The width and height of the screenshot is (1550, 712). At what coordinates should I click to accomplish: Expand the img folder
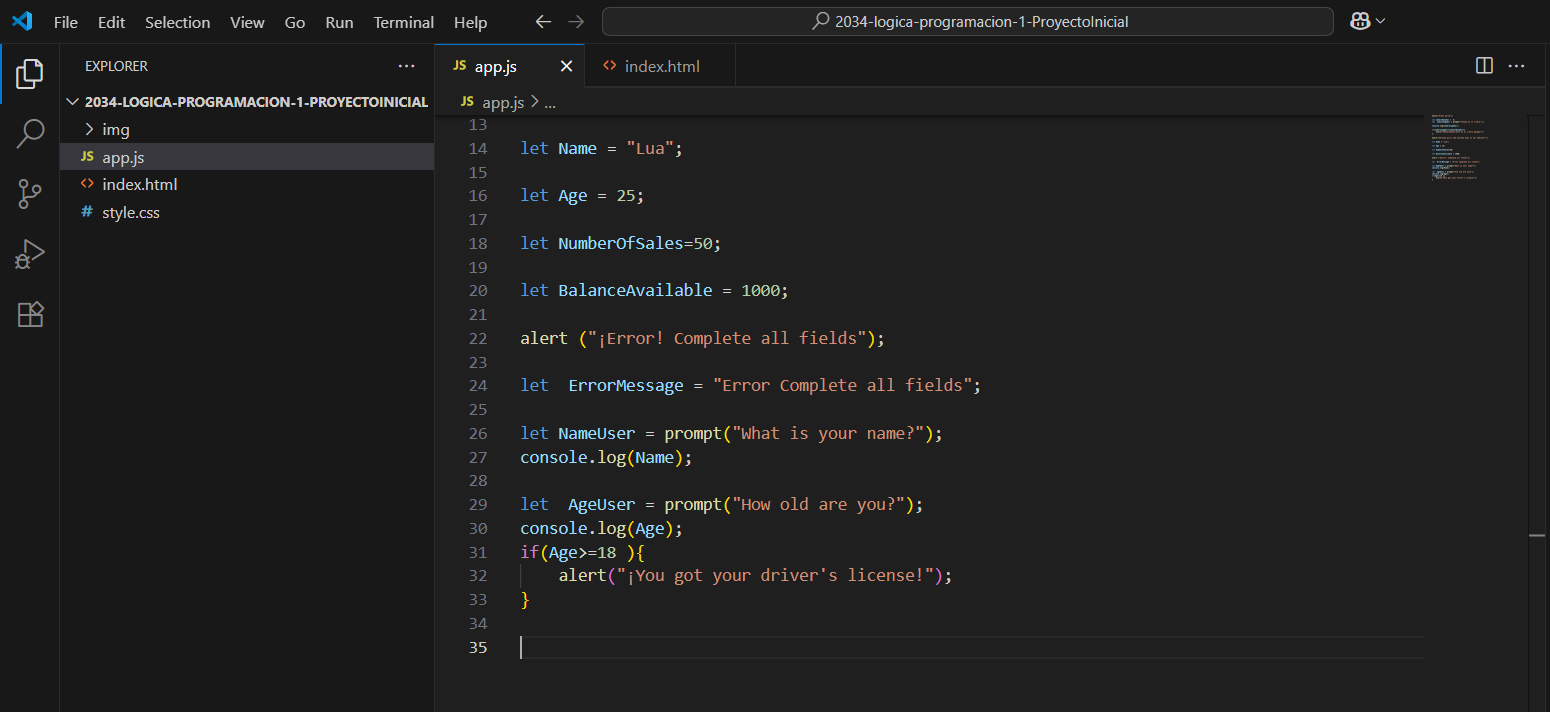[x=247, y=129]
